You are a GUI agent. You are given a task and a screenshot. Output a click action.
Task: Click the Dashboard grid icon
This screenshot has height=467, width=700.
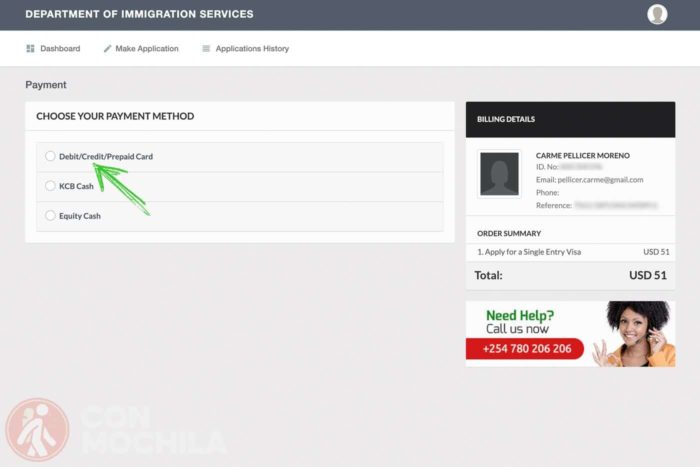[30, 48]
